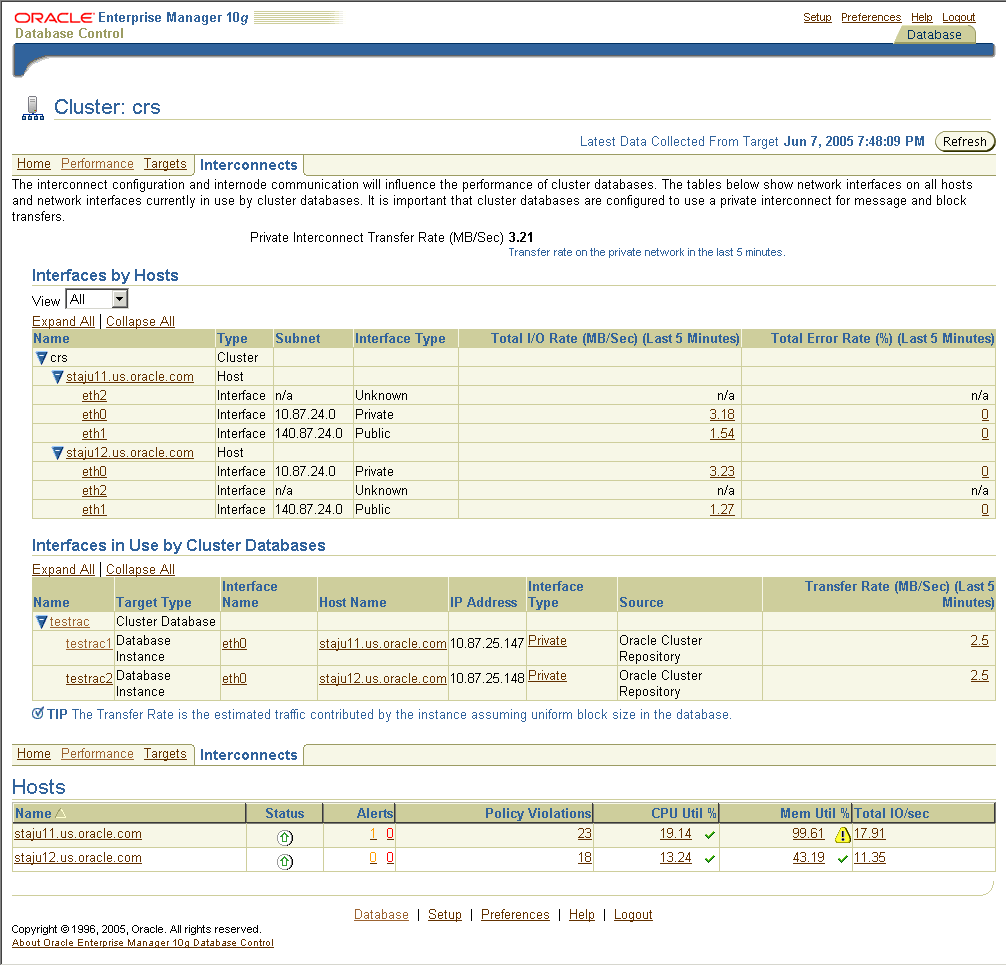Click the Refresh button

(964, 141)
